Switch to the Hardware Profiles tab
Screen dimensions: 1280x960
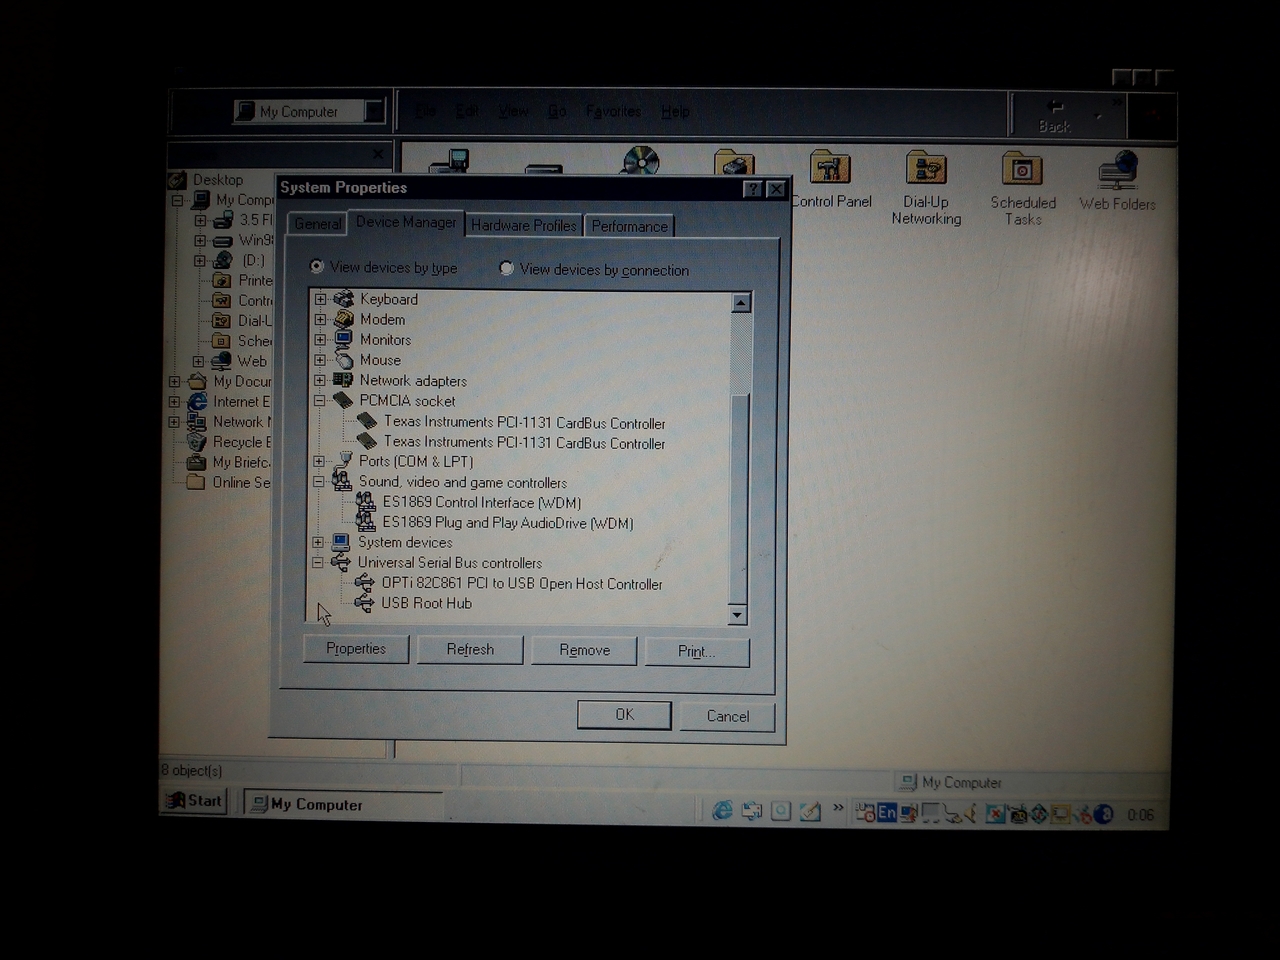pos(523,225)
